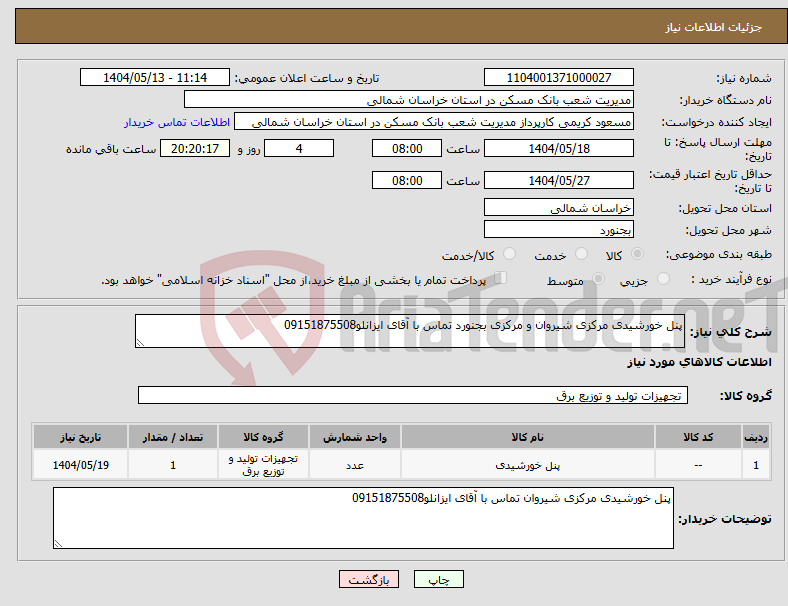Screen dimensions: 788x606
Task: Click the چاپ print button
Action: tap(438, 579)
